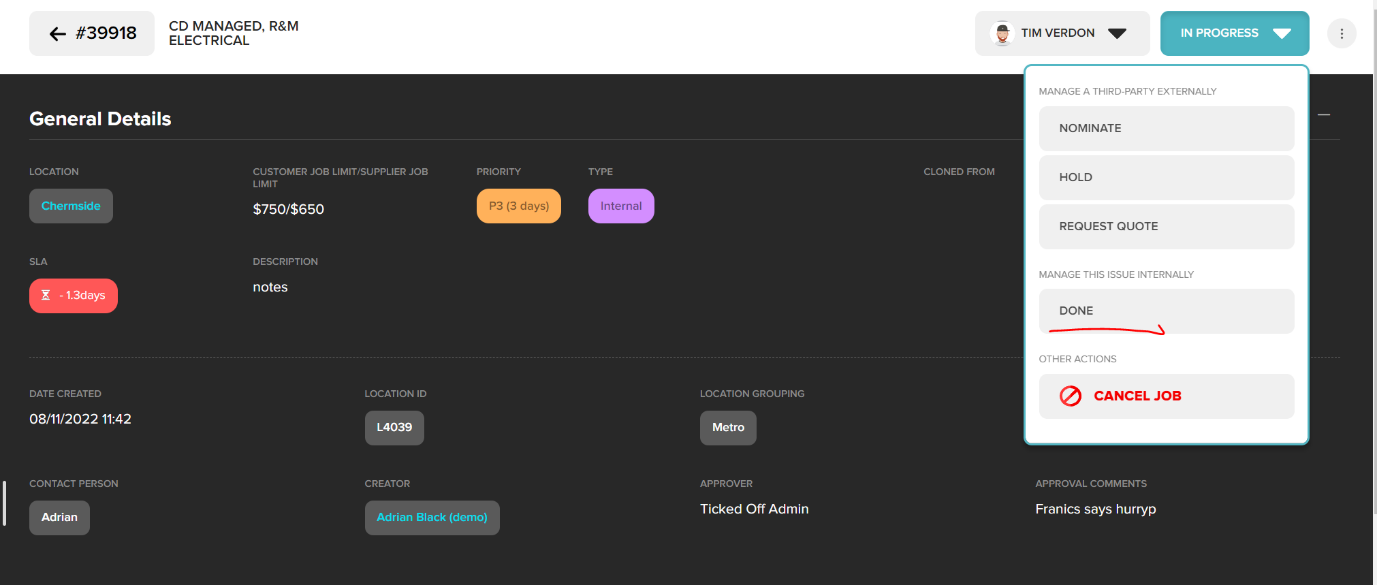
Task: Open the Tim Verdon assignee dropdown
Action: (1062, 33)
